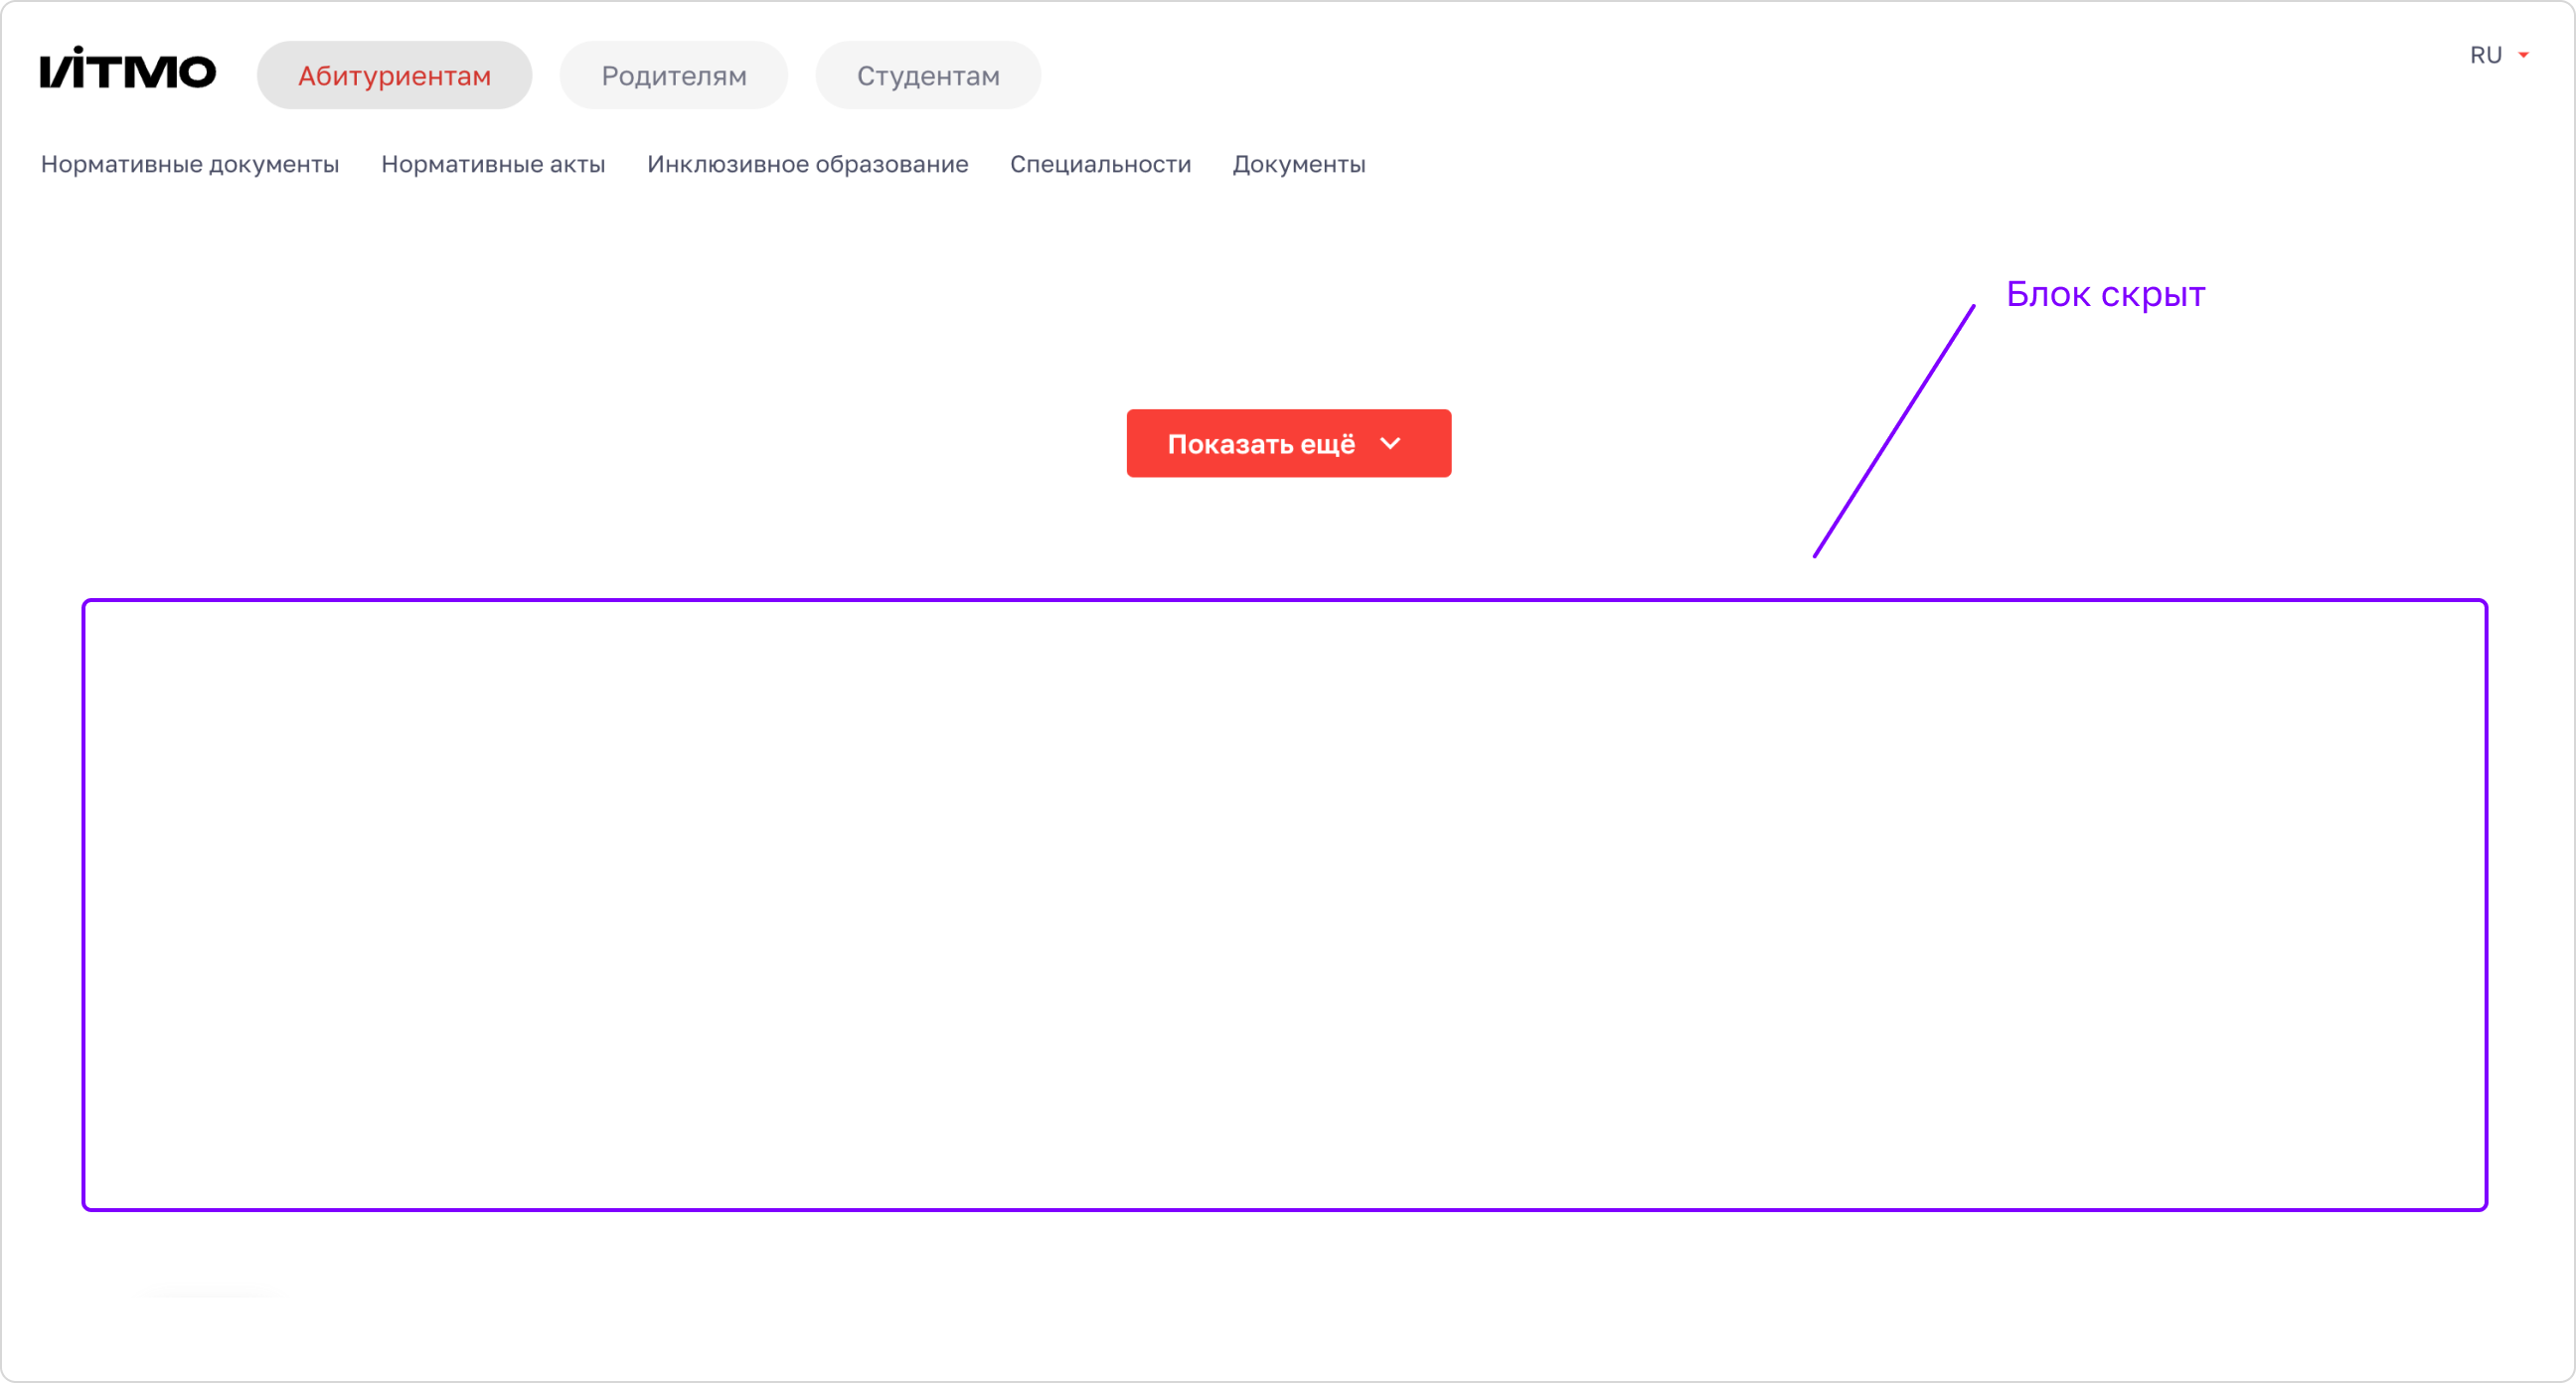The width and height of the screenshot is (2576, 1383).
Task: Select the Абитуриентам tab
Action: click(394, 75)
